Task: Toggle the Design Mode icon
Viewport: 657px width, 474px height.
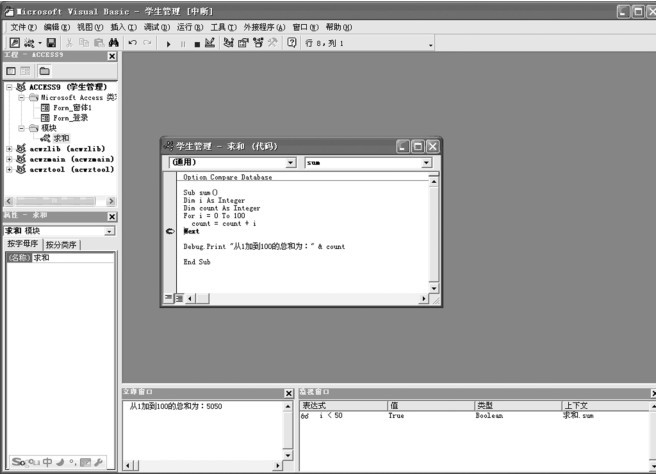Action: point(210,43)
